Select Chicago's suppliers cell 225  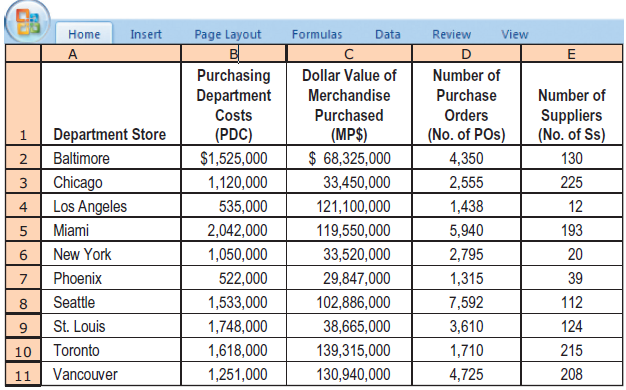pyautogui.click(x=572, y=182)
